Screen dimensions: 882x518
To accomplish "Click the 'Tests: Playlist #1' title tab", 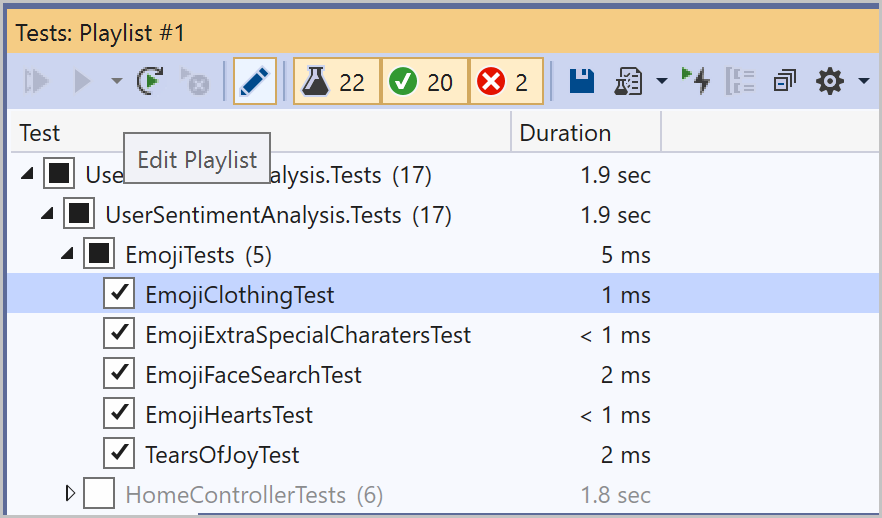I will (x=100, y=33).
